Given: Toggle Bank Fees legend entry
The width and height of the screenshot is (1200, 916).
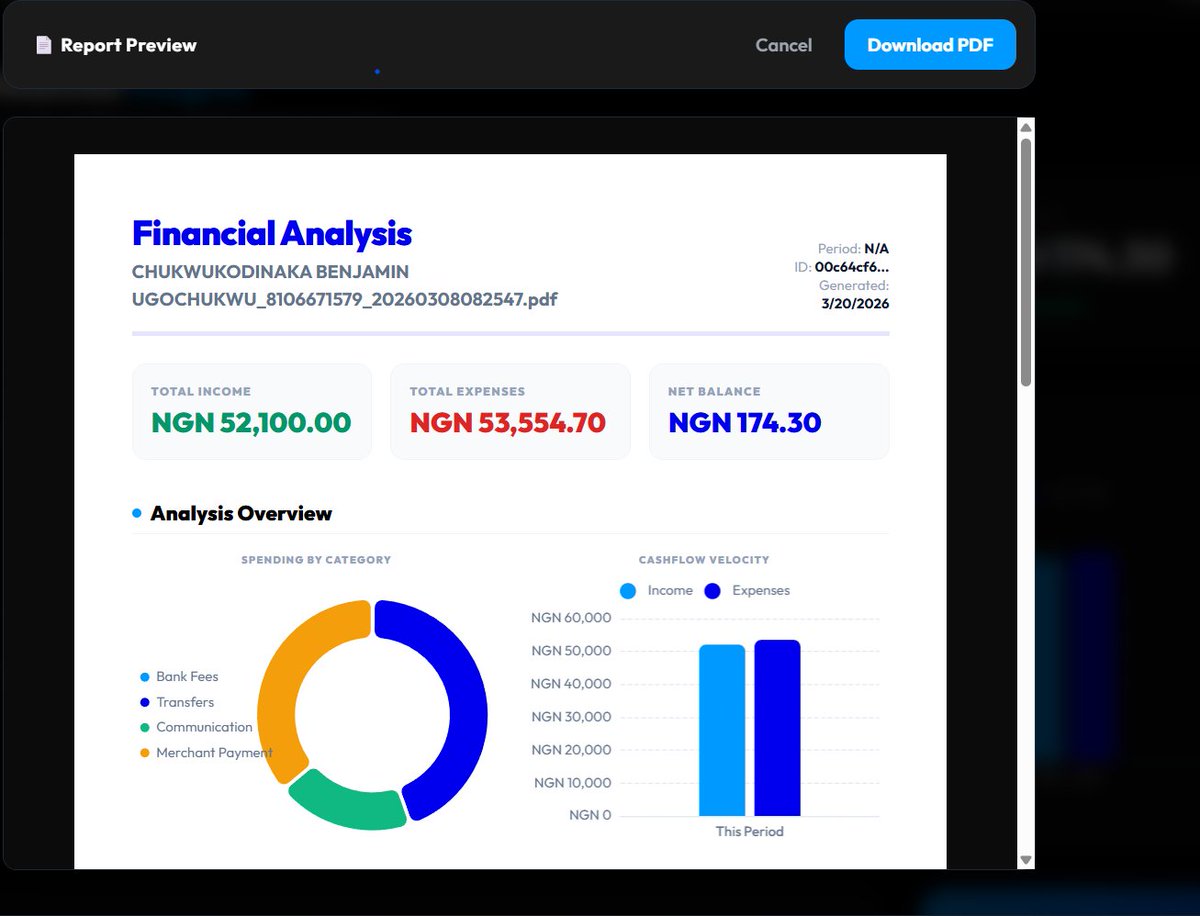Looking at the screenshot, I should click(x=180, y=677).
